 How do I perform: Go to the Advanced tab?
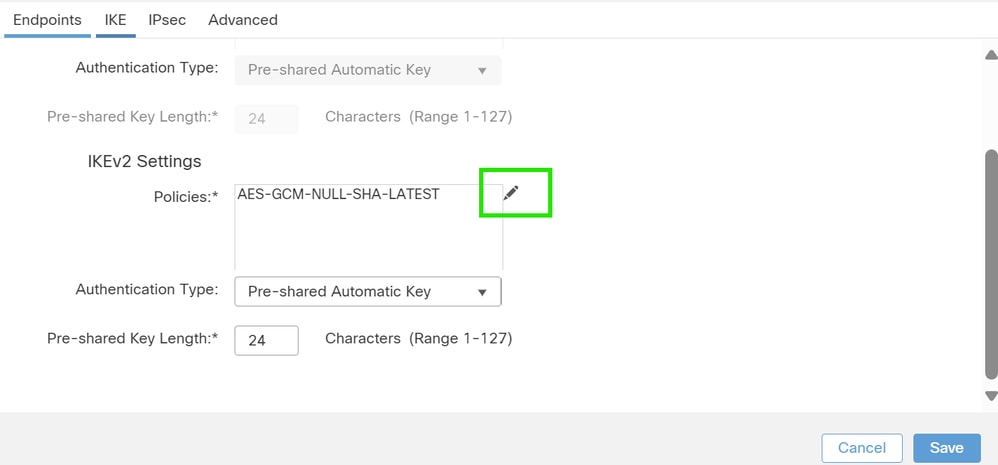click(242, 20)
